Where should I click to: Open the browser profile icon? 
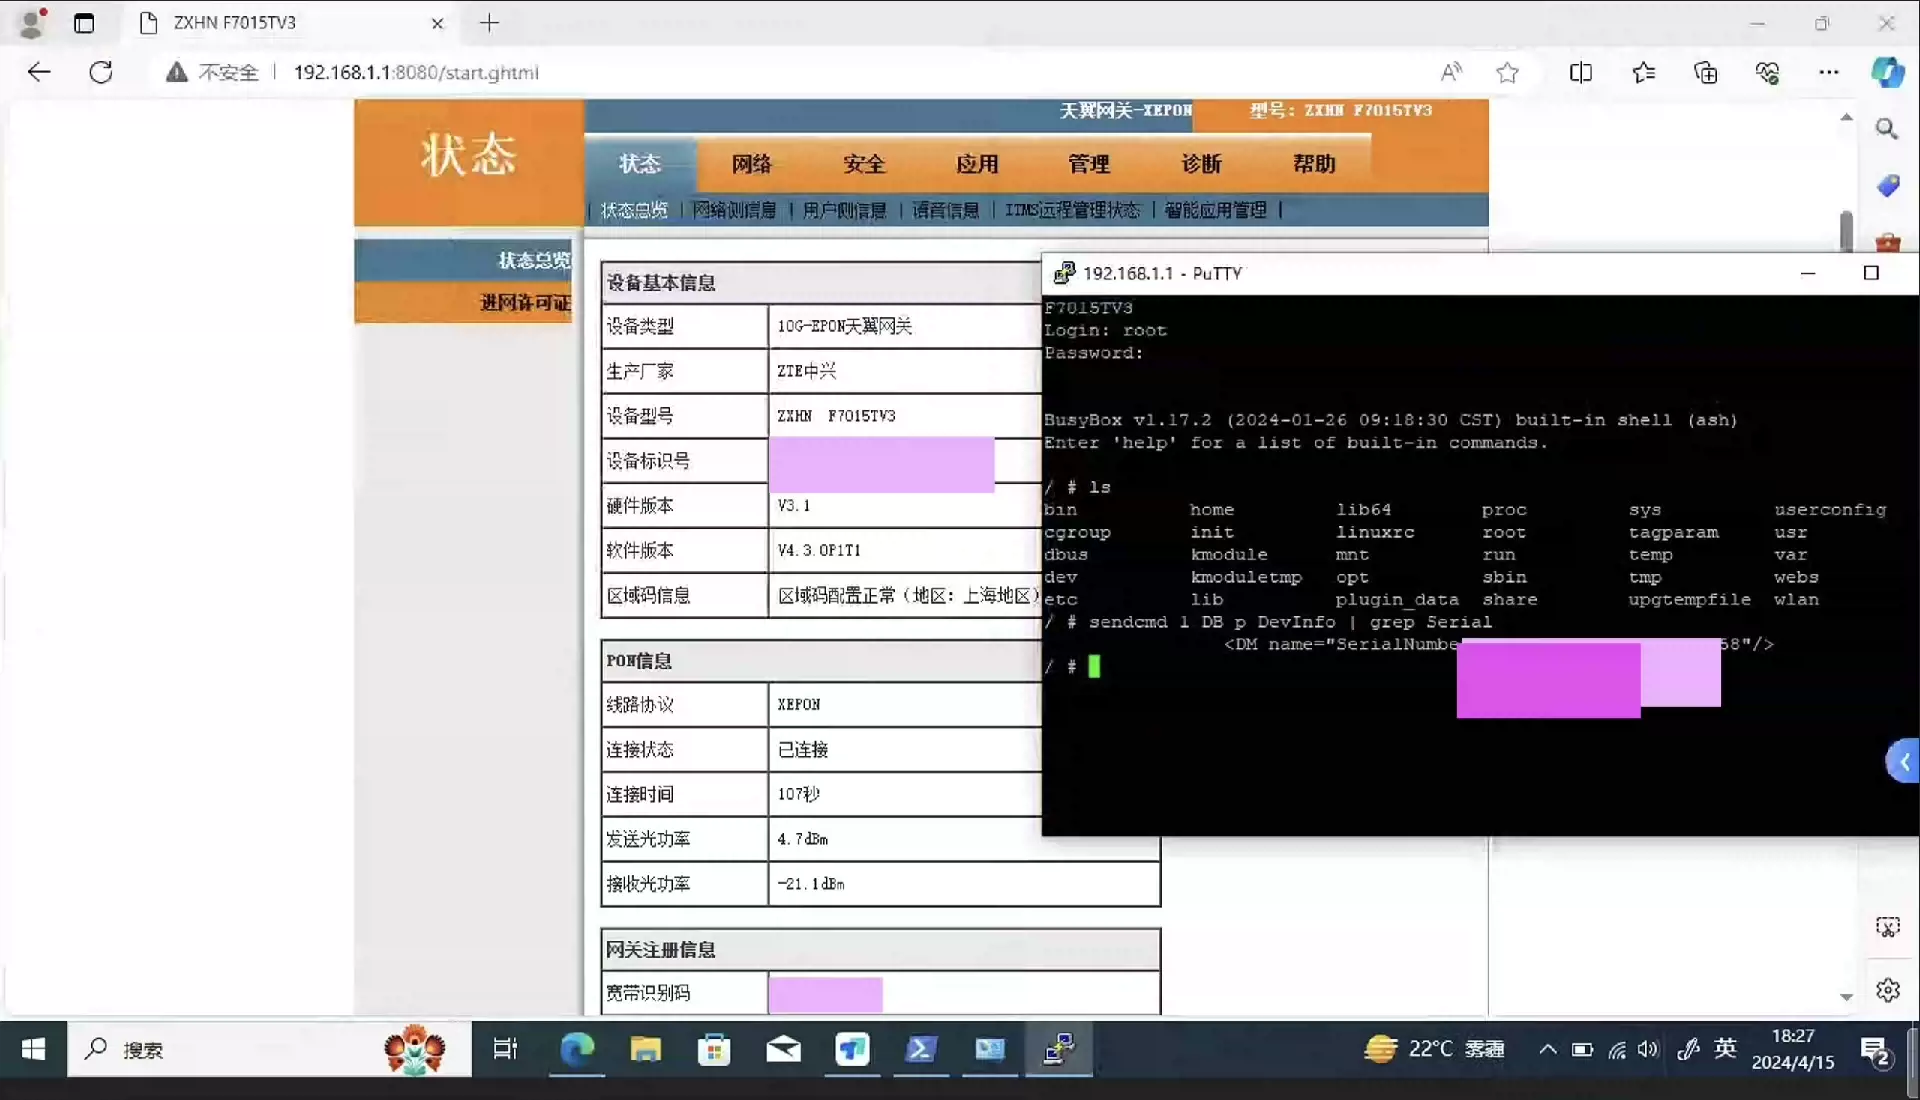pyautogui.click(x=32, y=23)
